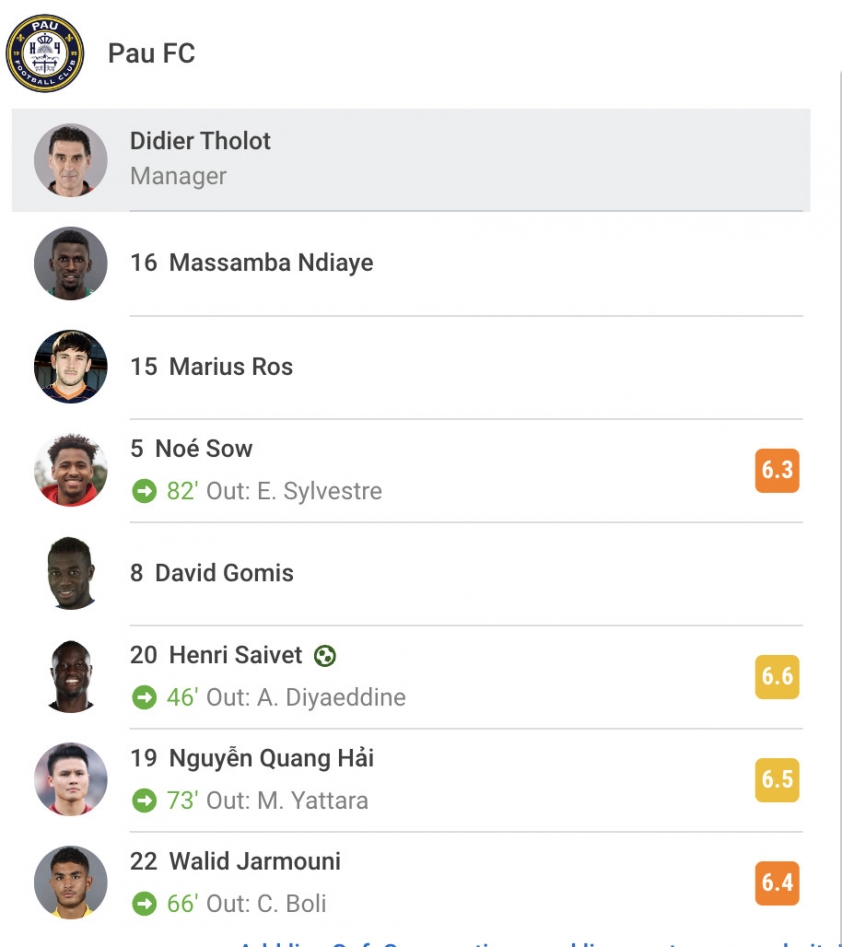Screen dimensions: 842x947
Task: Click the blue link text below Walid Jarmouni
Action: (x=532, y=943)
